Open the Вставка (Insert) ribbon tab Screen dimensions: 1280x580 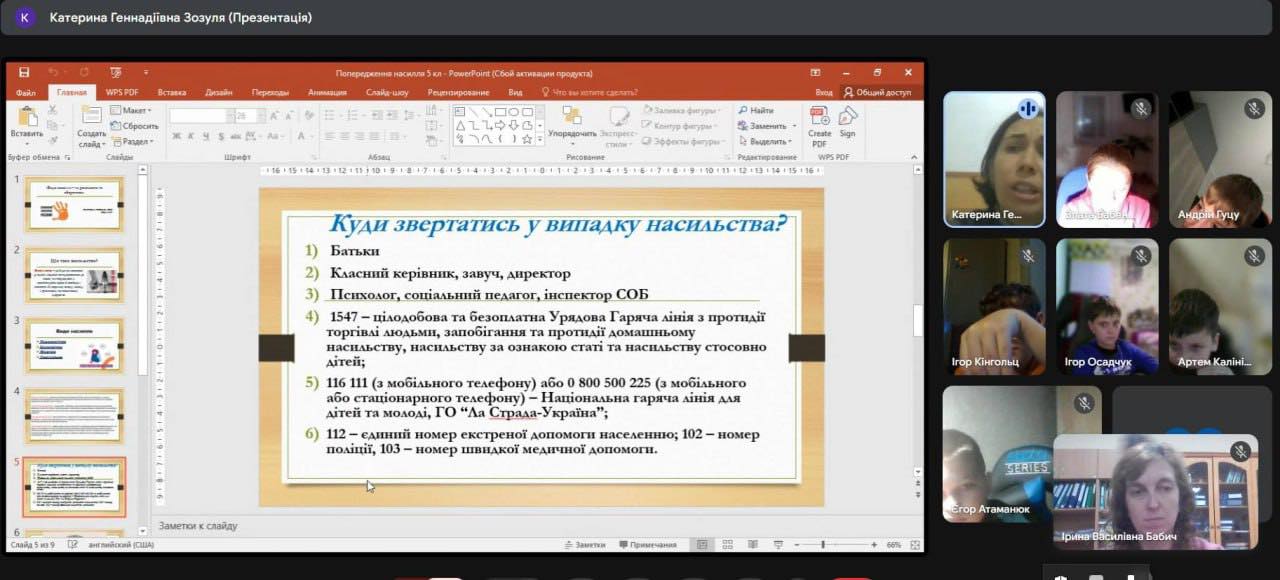pyautogui.click(x=171, y=92)
